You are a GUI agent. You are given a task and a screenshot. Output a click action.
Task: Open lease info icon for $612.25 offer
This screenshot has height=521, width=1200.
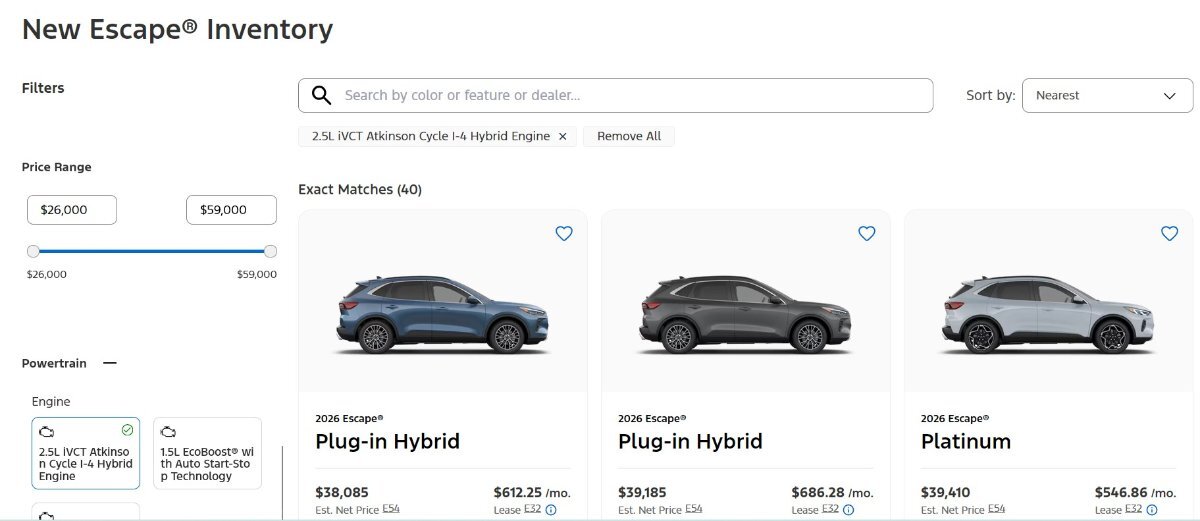[551, 510]
